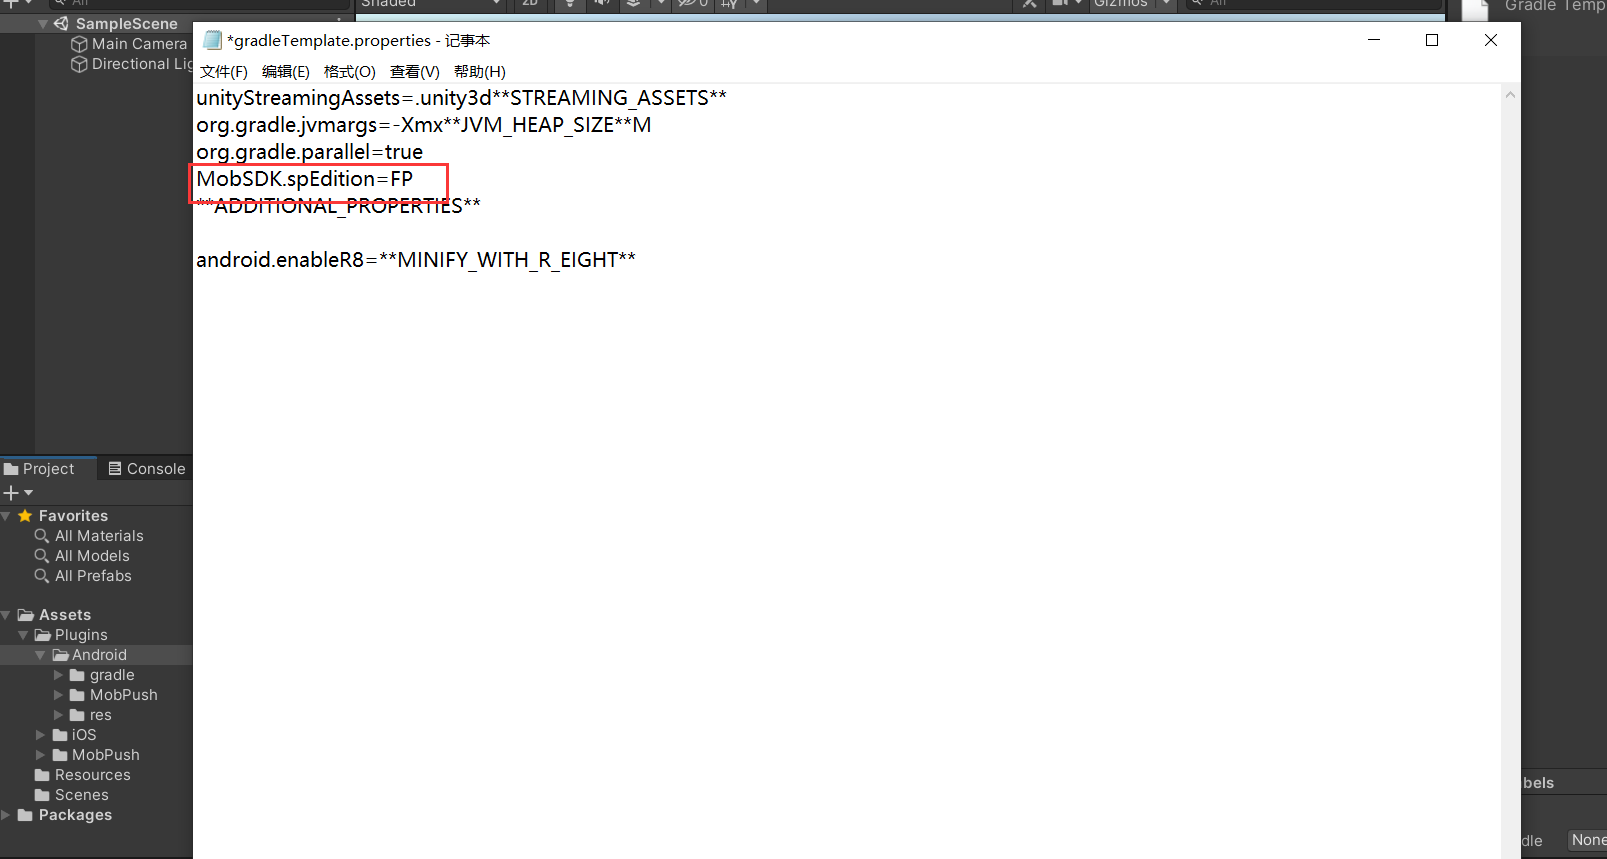The width and height of the screenshot is (1607, 859).
Task: Switch to the Console tab in Unity
Action: pos(147,469)
